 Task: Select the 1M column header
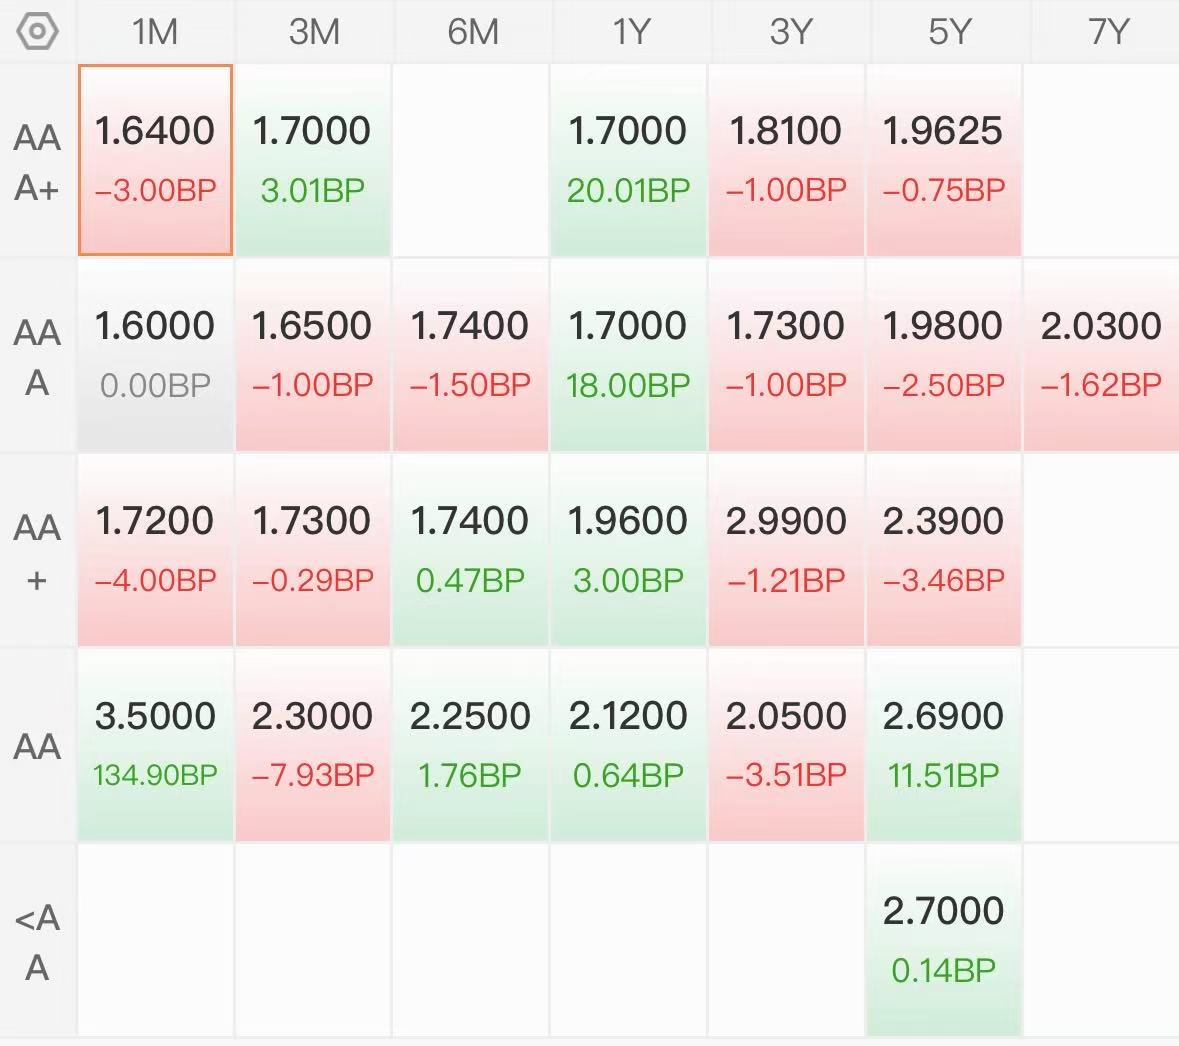pyautogui.click(x=155, y=32)
